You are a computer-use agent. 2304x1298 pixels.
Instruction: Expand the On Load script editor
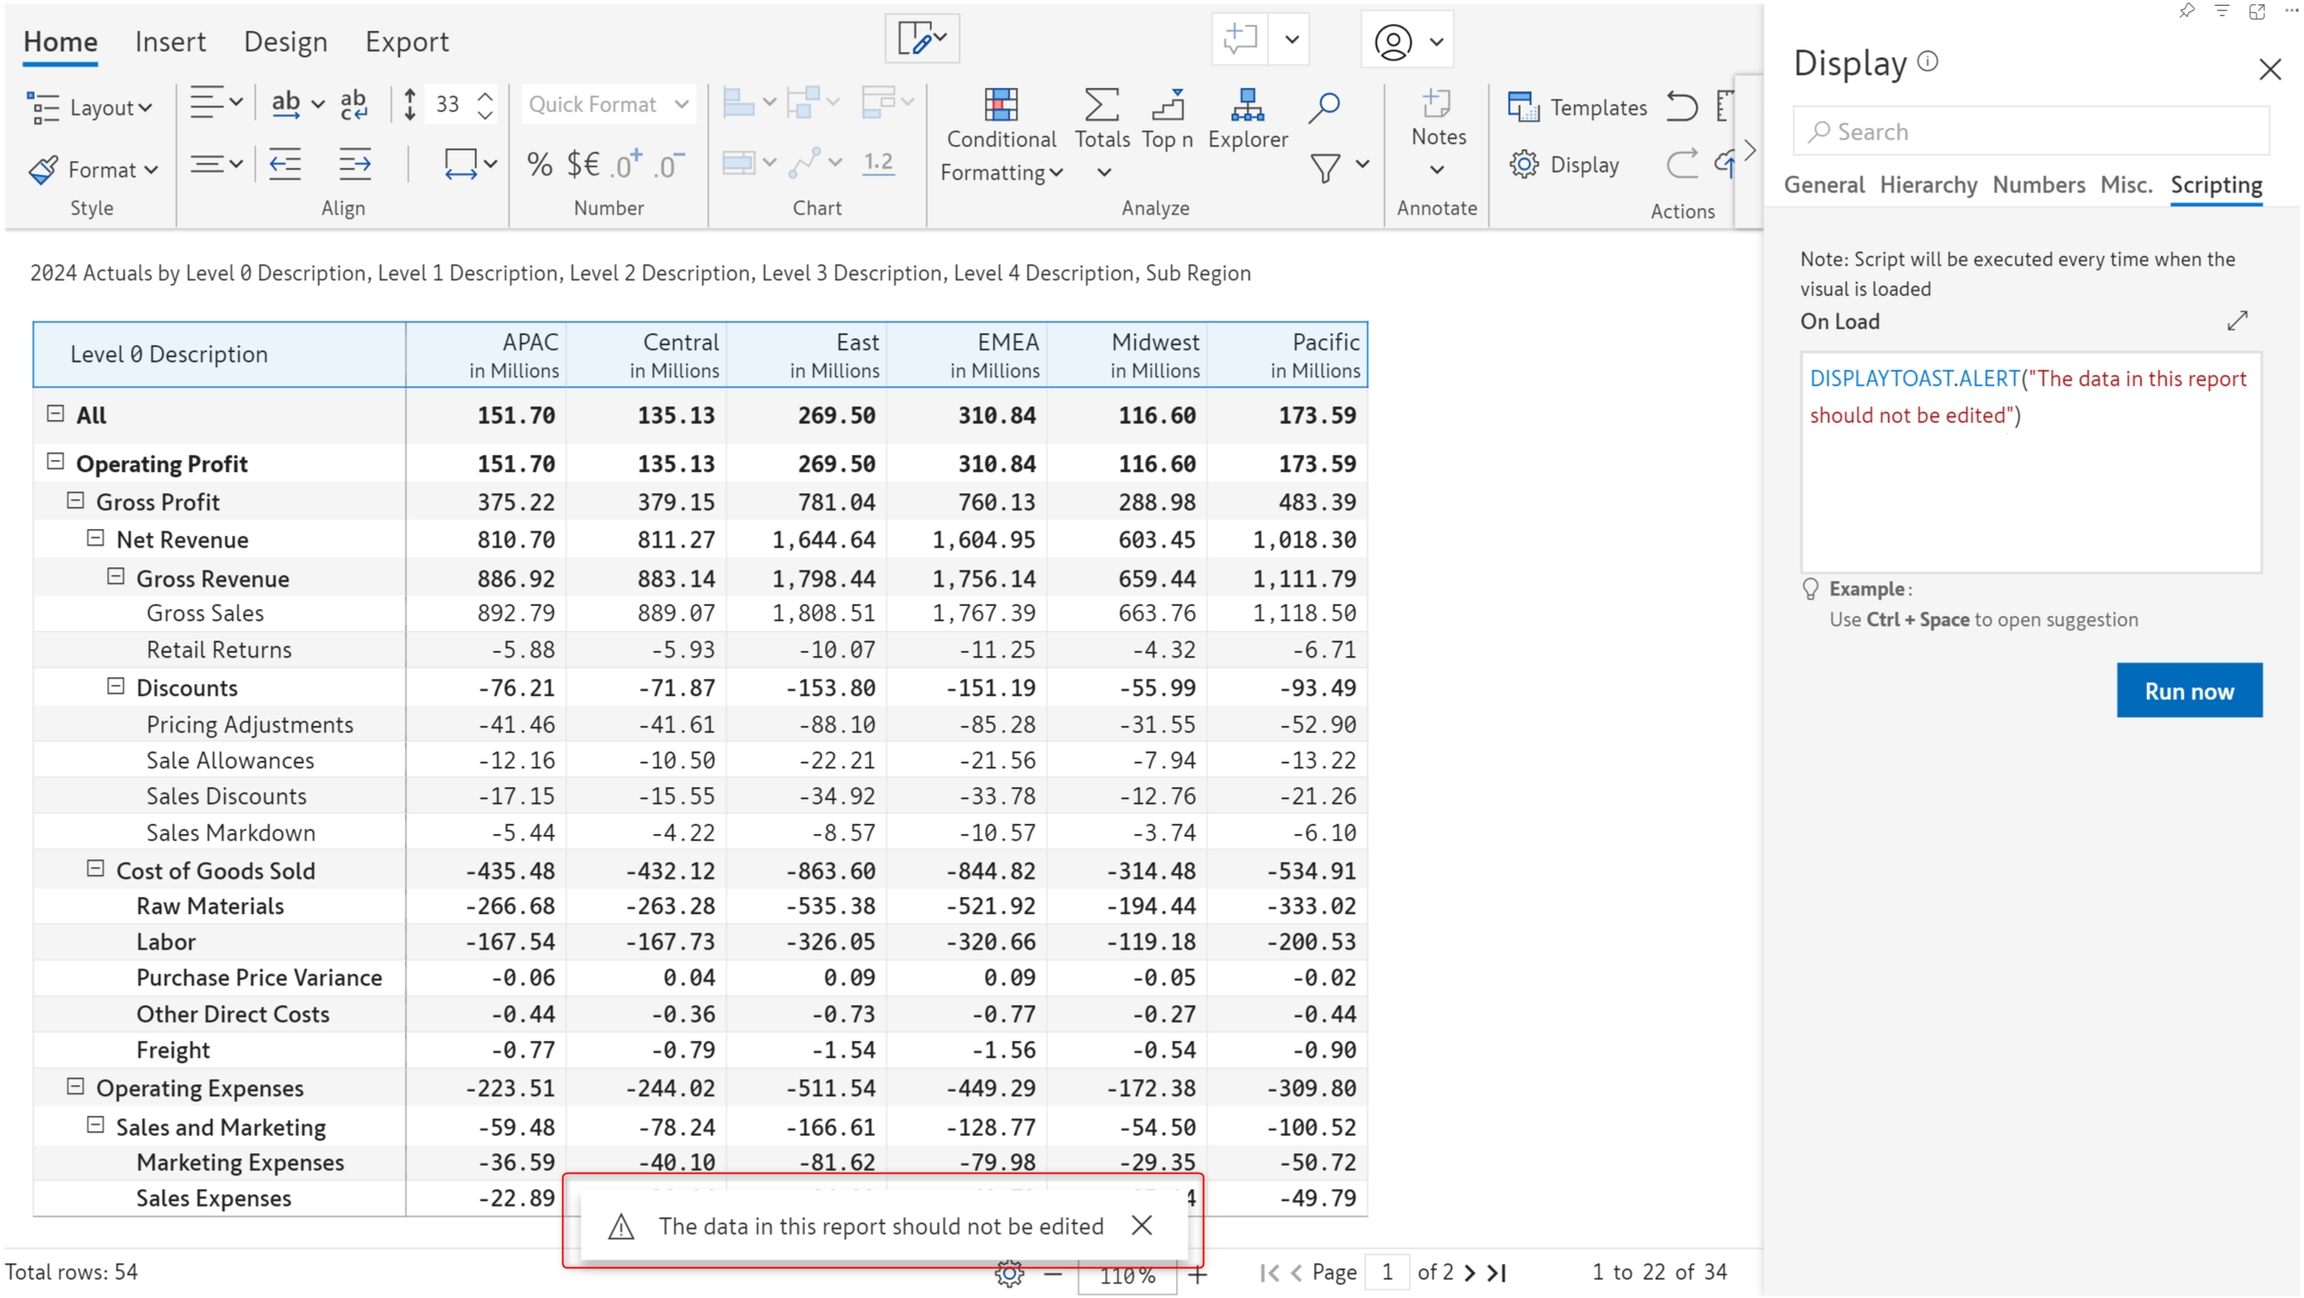point(2237,321)
